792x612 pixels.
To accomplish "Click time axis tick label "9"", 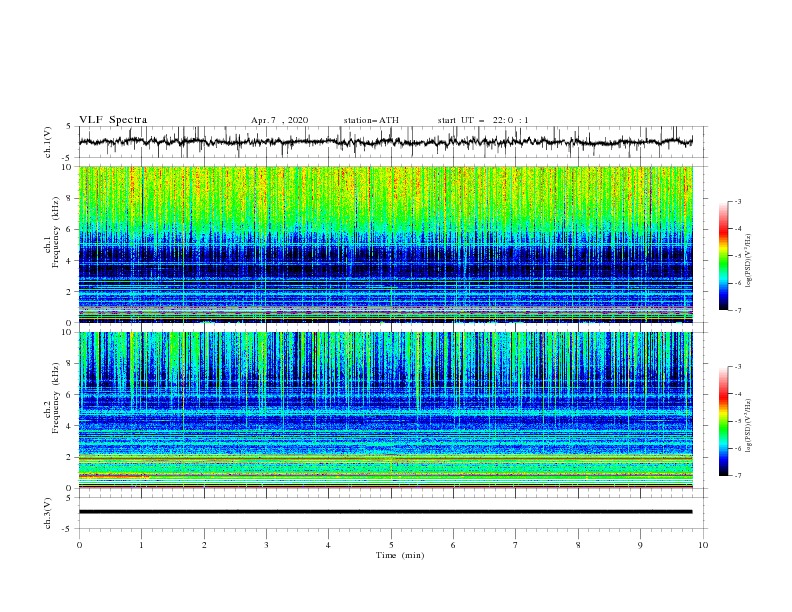I will point(640,545).
